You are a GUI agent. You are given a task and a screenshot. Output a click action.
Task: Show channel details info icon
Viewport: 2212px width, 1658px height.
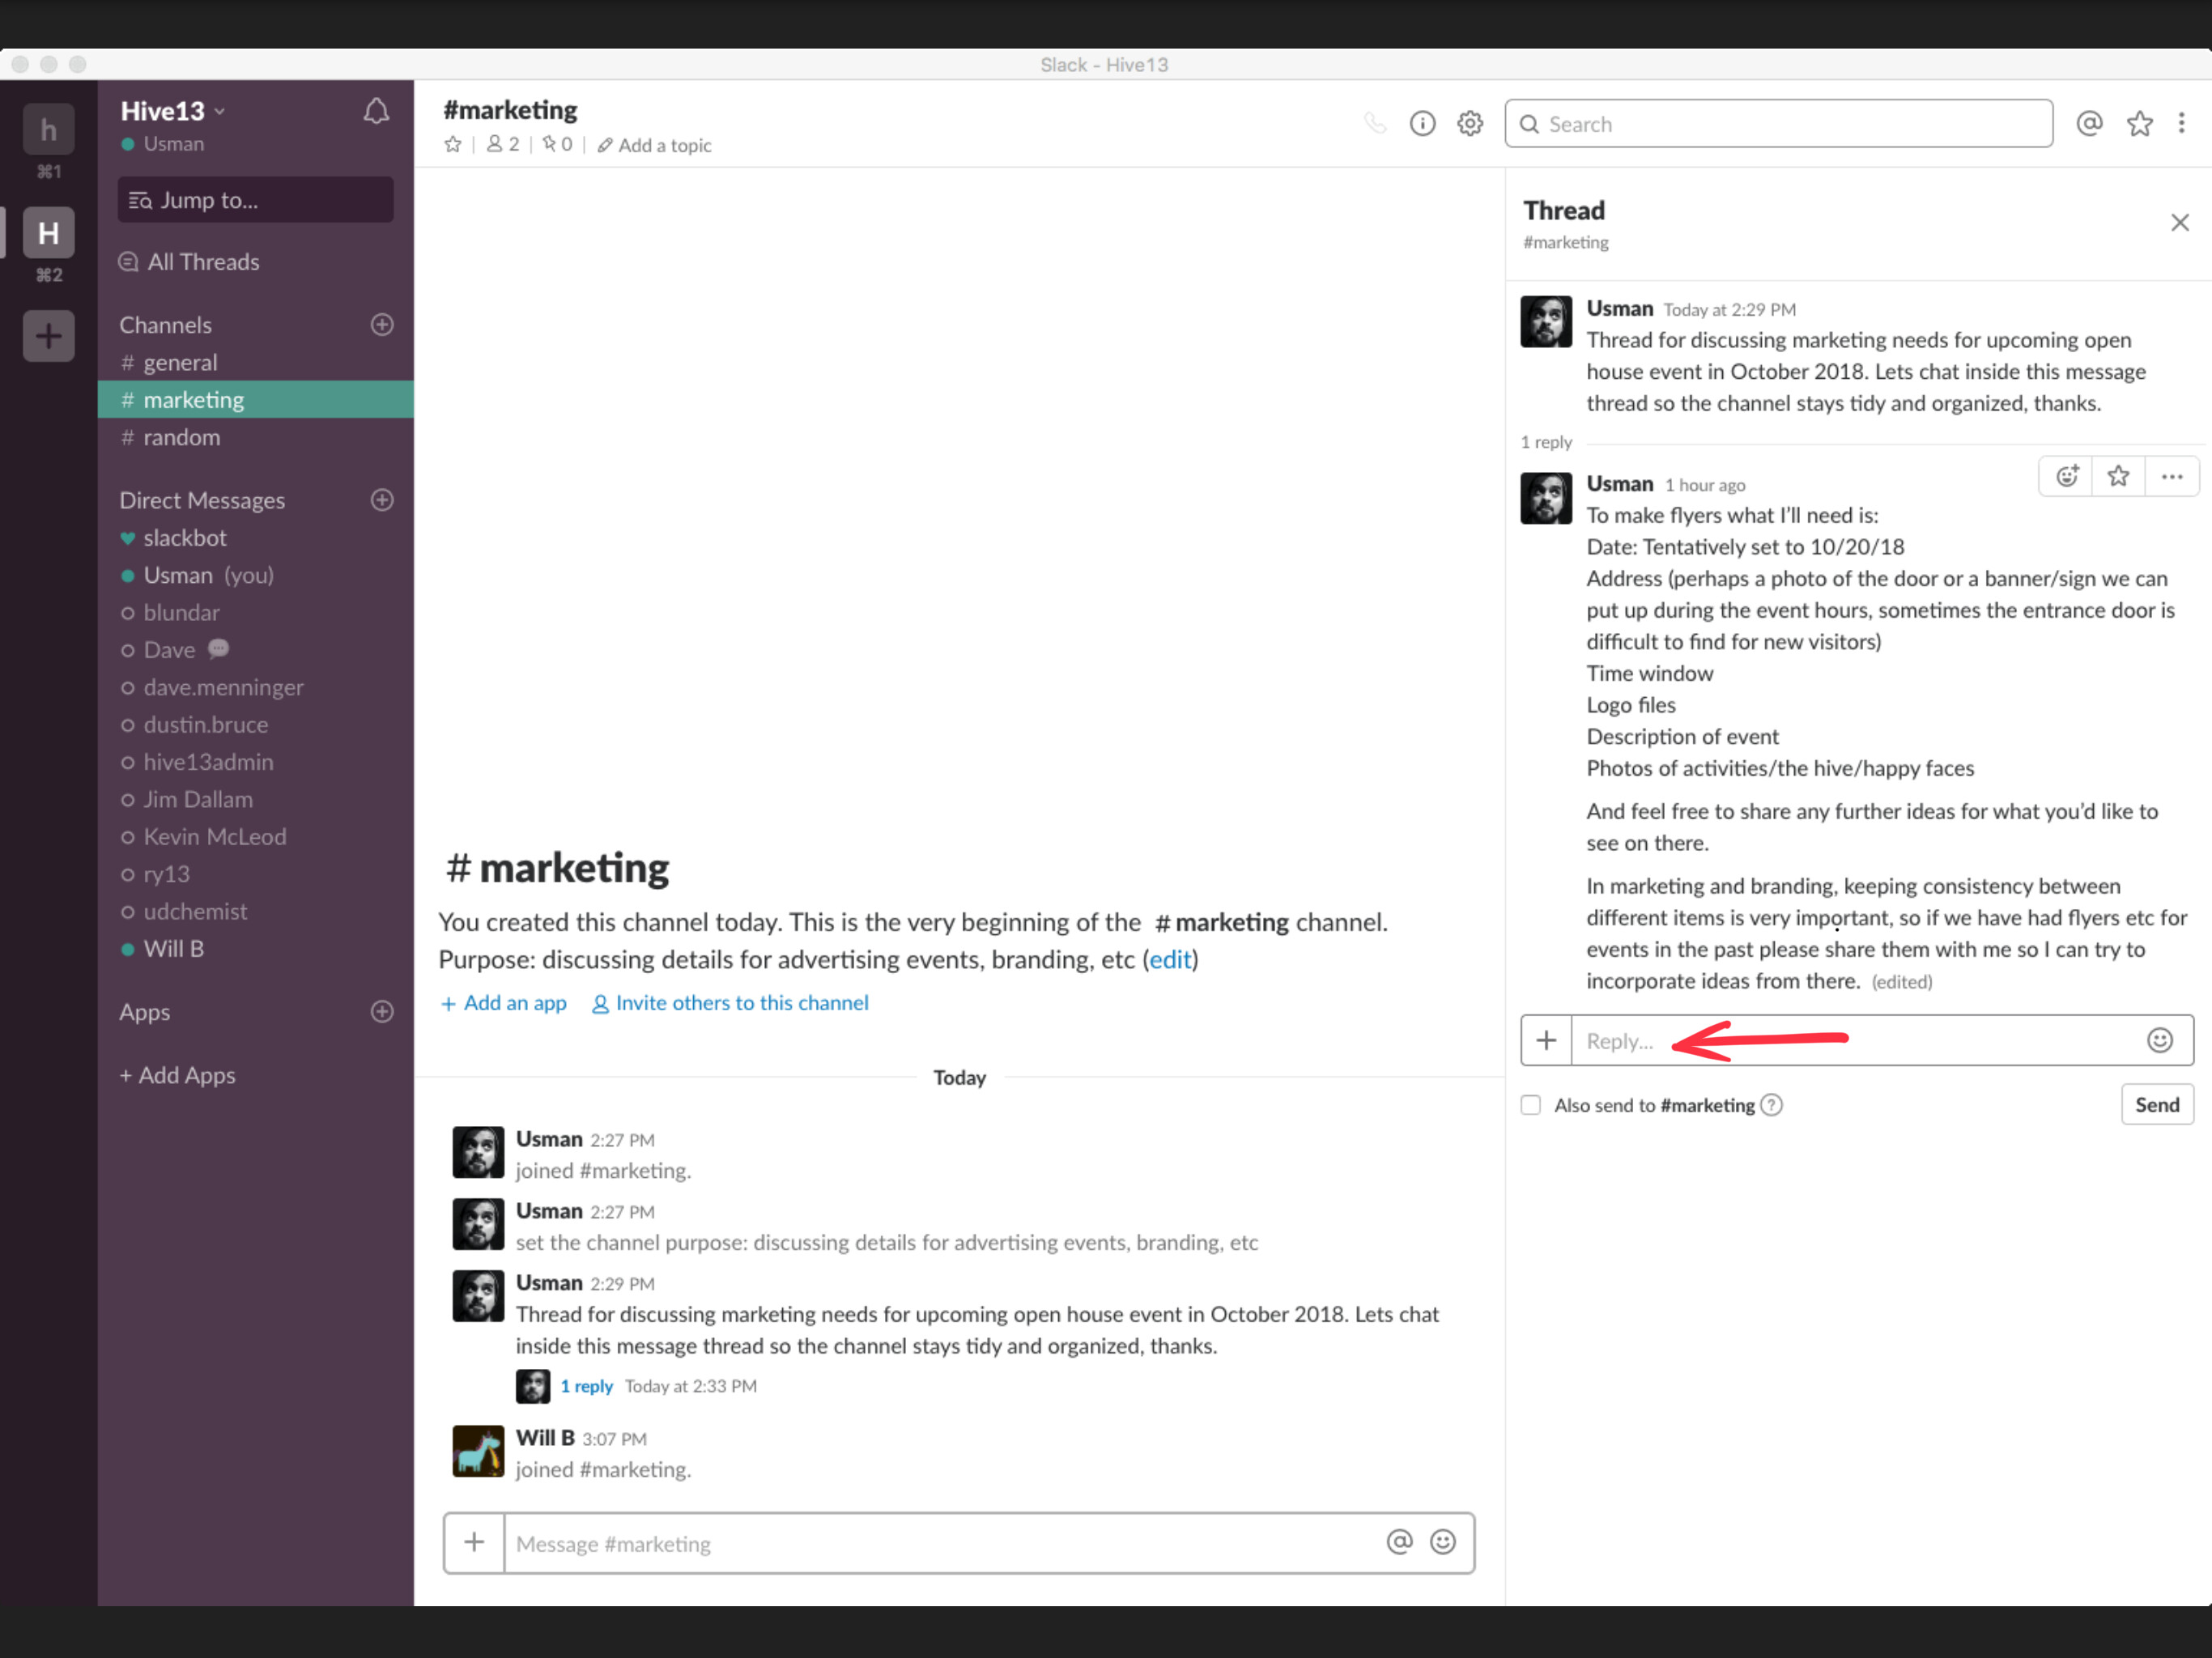point(1422,123)
